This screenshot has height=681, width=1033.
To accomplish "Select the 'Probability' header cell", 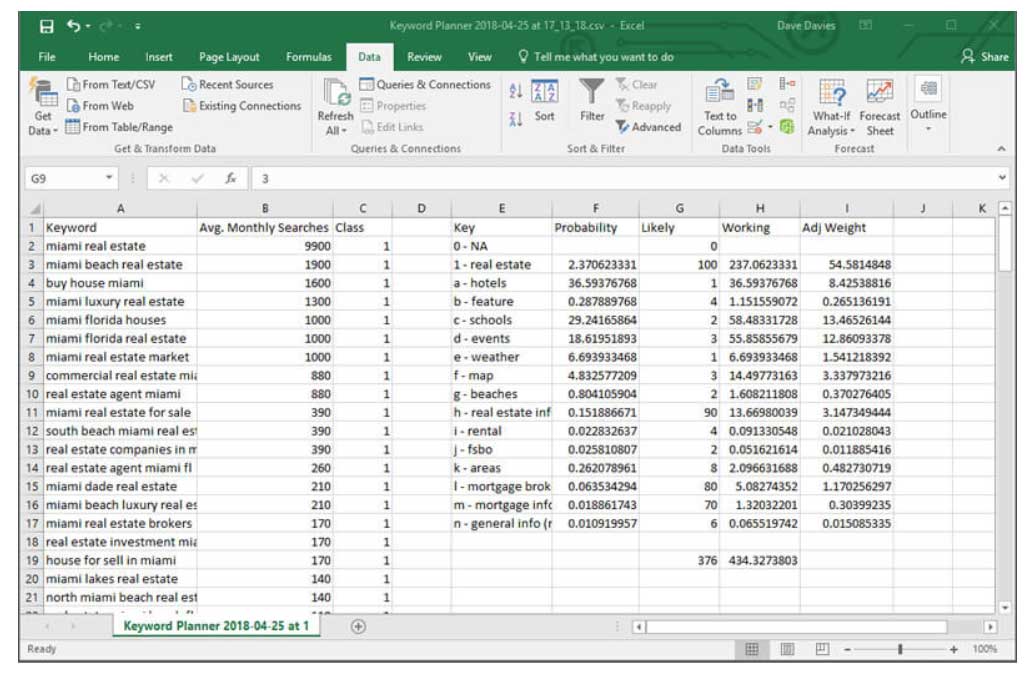I will [595, 228].
